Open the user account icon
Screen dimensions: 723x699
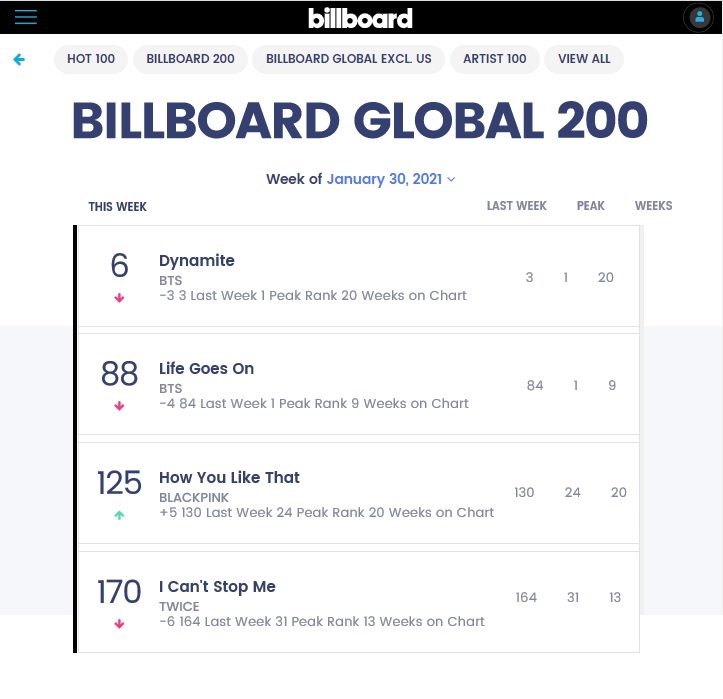[x=697, y=18]
